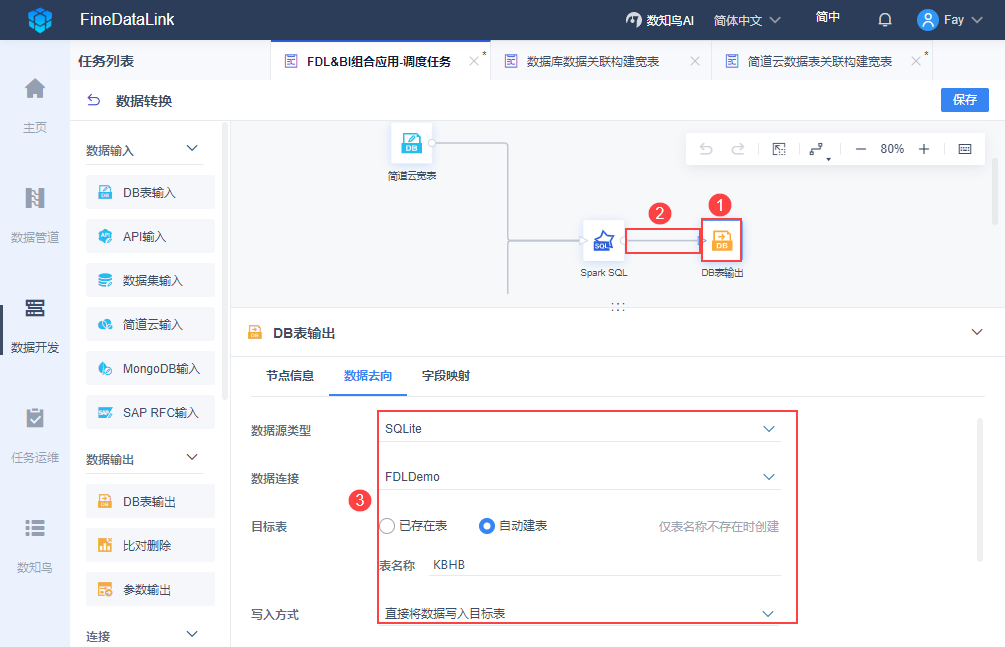Add 参数输出 operator
The height and width of the screenshot is (647, 1005).
[150, 589]
